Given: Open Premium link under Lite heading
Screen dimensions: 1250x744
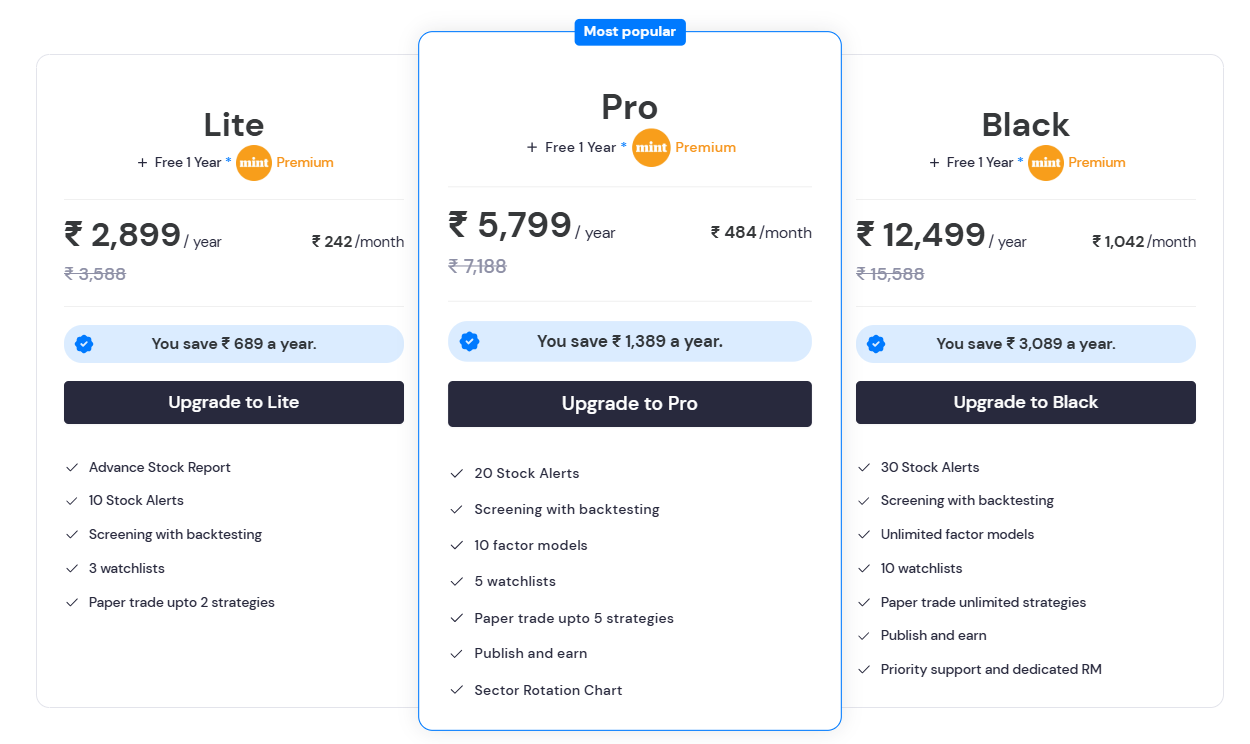Looking at the screenshot, I should [x=305, y=162].
